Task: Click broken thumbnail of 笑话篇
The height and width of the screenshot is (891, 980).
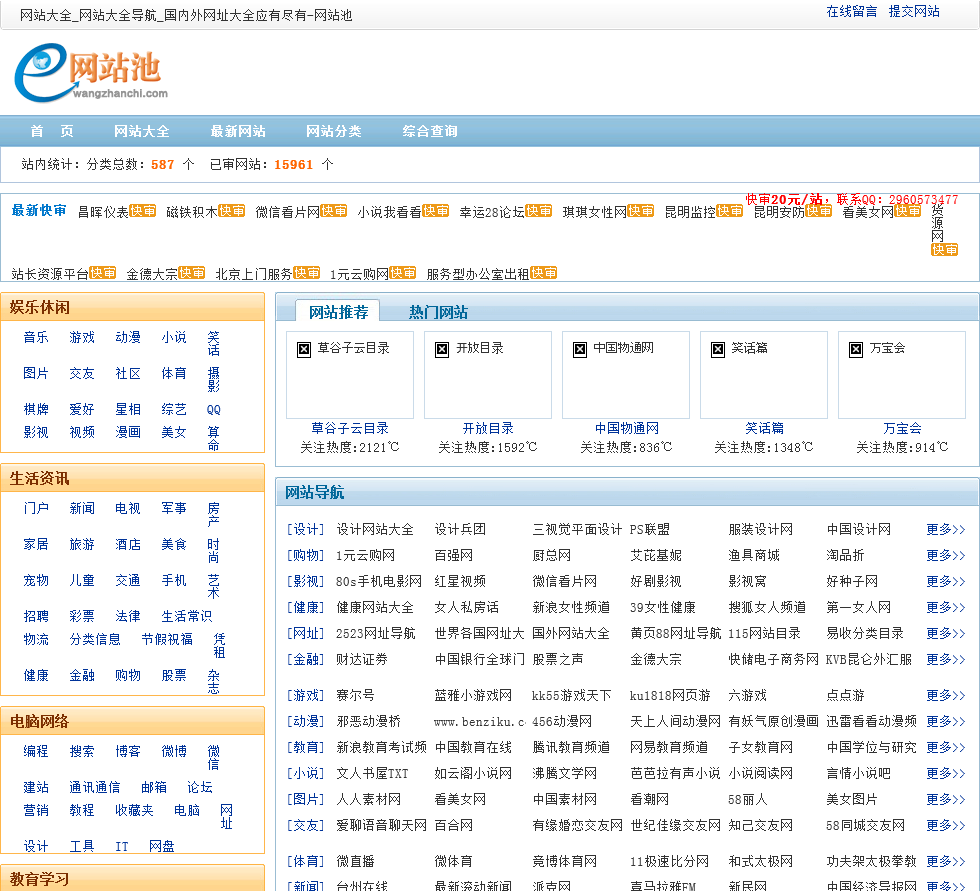Action: click(x=764, y=375)
